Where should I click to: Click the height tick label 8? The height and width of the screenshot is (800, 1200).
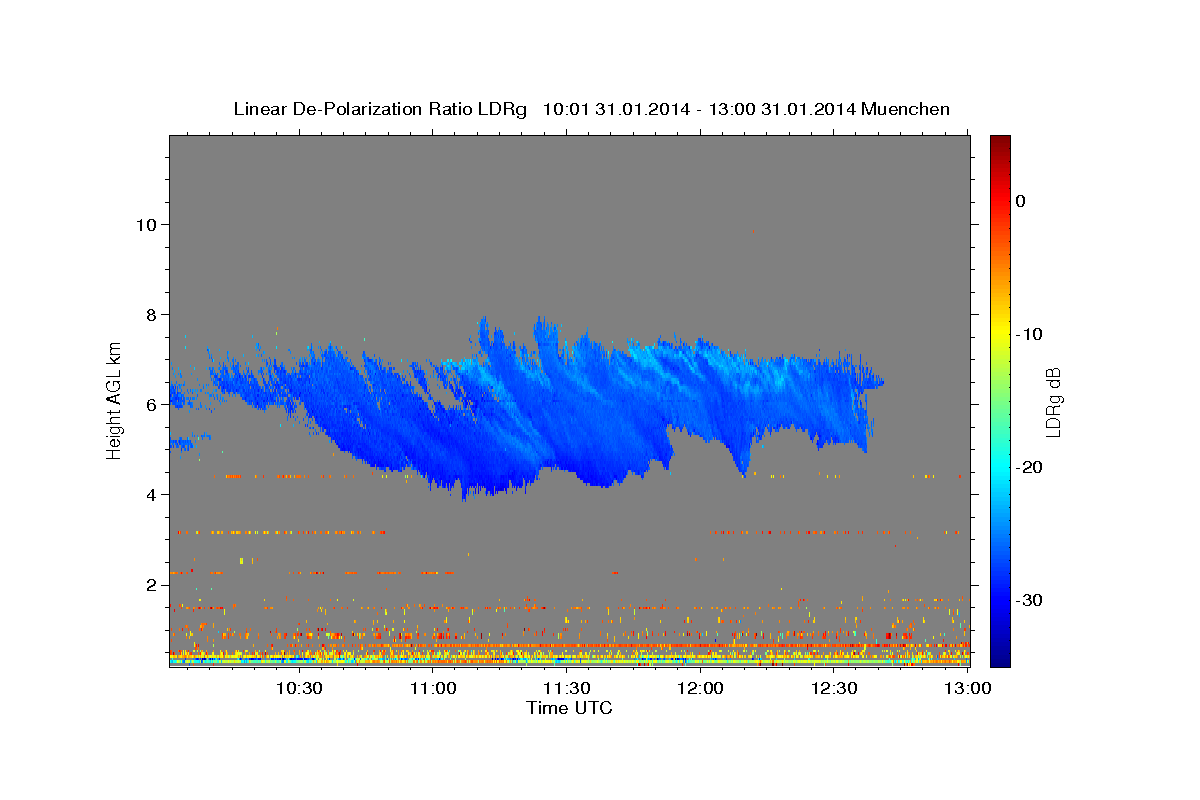tap(151, 314)
